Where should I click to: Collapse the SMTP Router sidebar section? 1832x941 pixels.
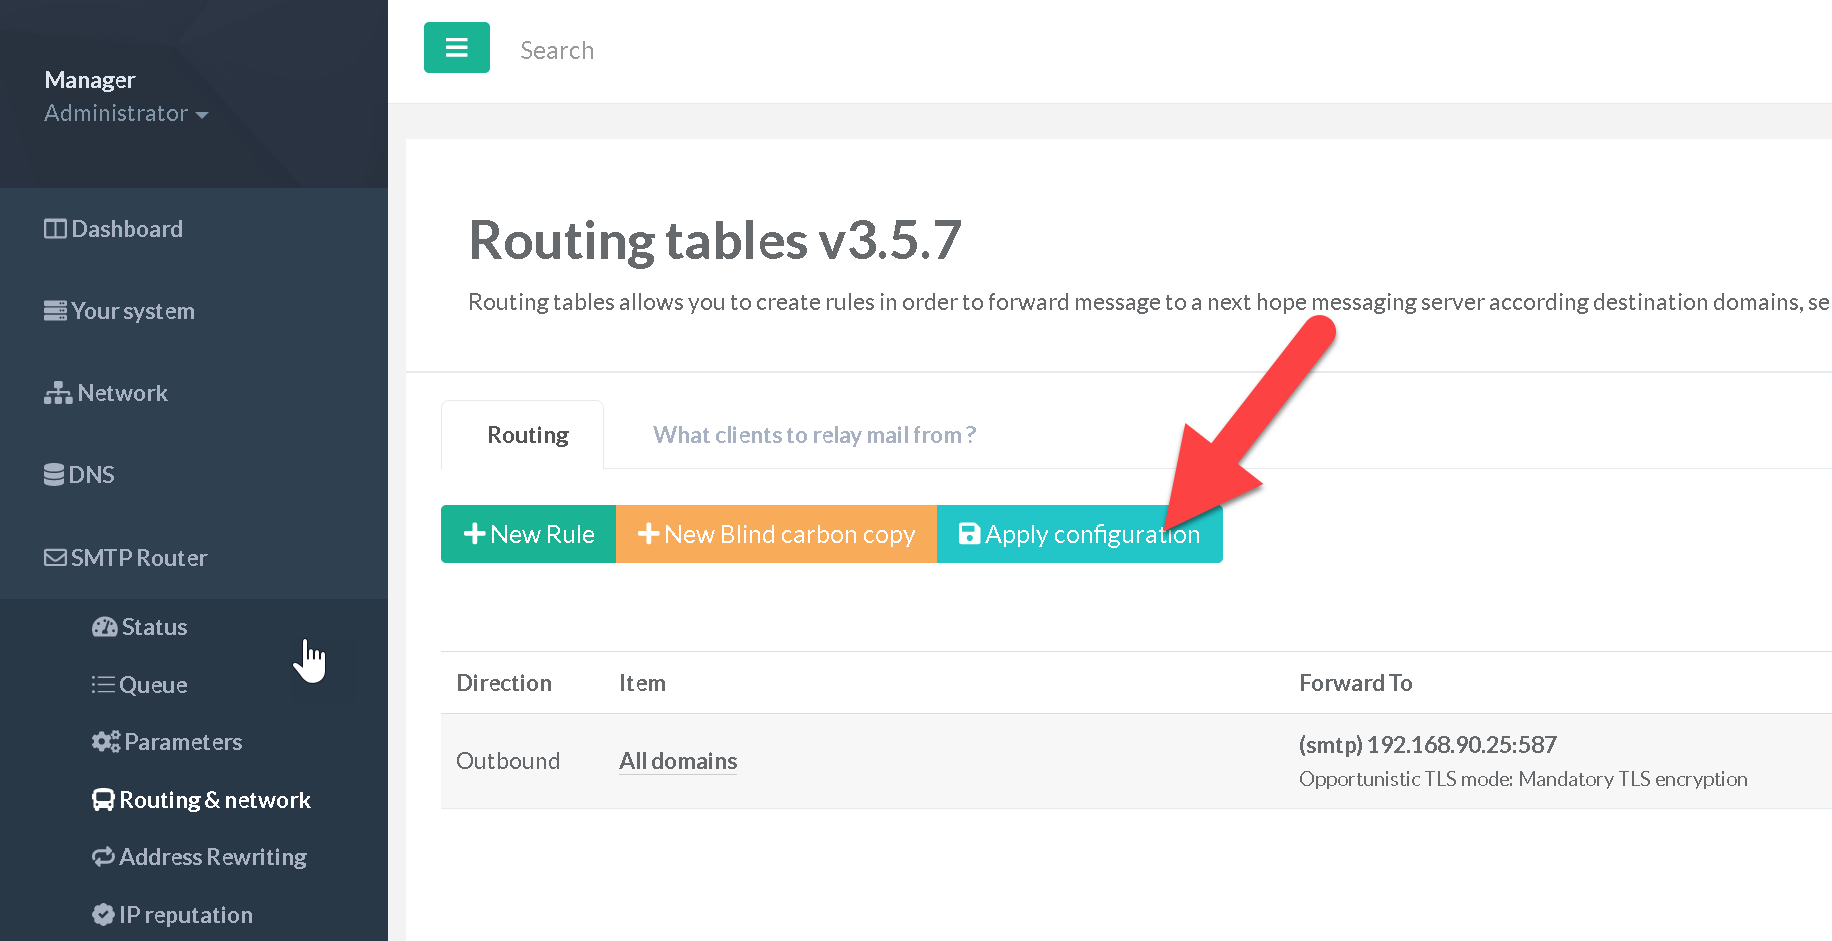(x=139, y=558)
